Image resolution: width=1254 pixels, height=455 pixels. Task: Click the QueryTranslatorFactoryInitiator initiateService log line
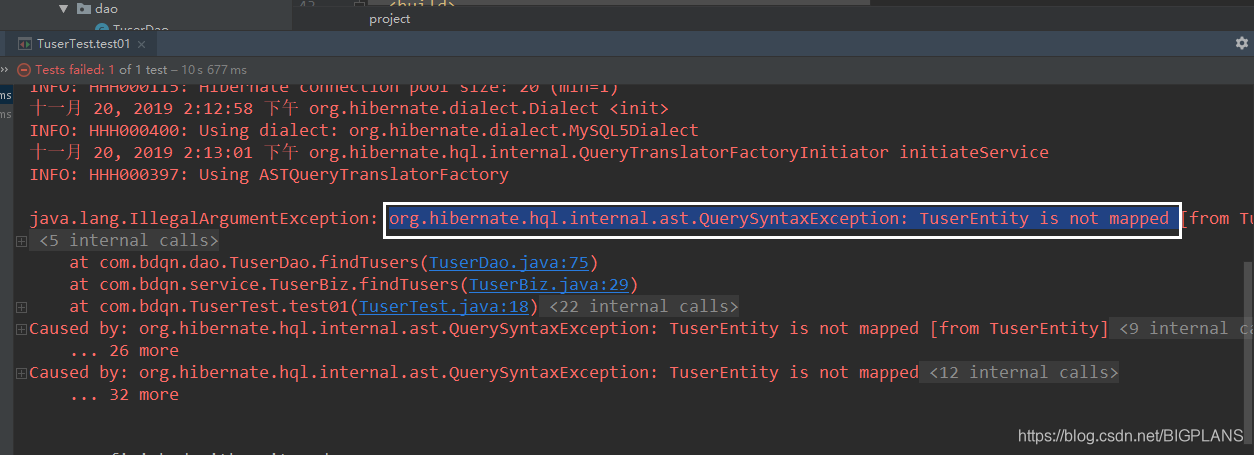pos(539,152)
